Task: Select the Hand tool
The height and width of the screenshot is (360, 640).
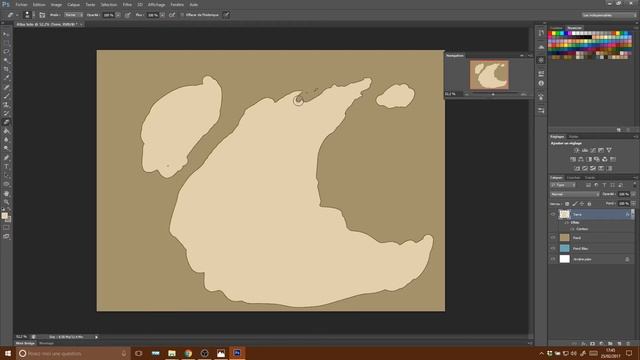Action: coord(6,193)
